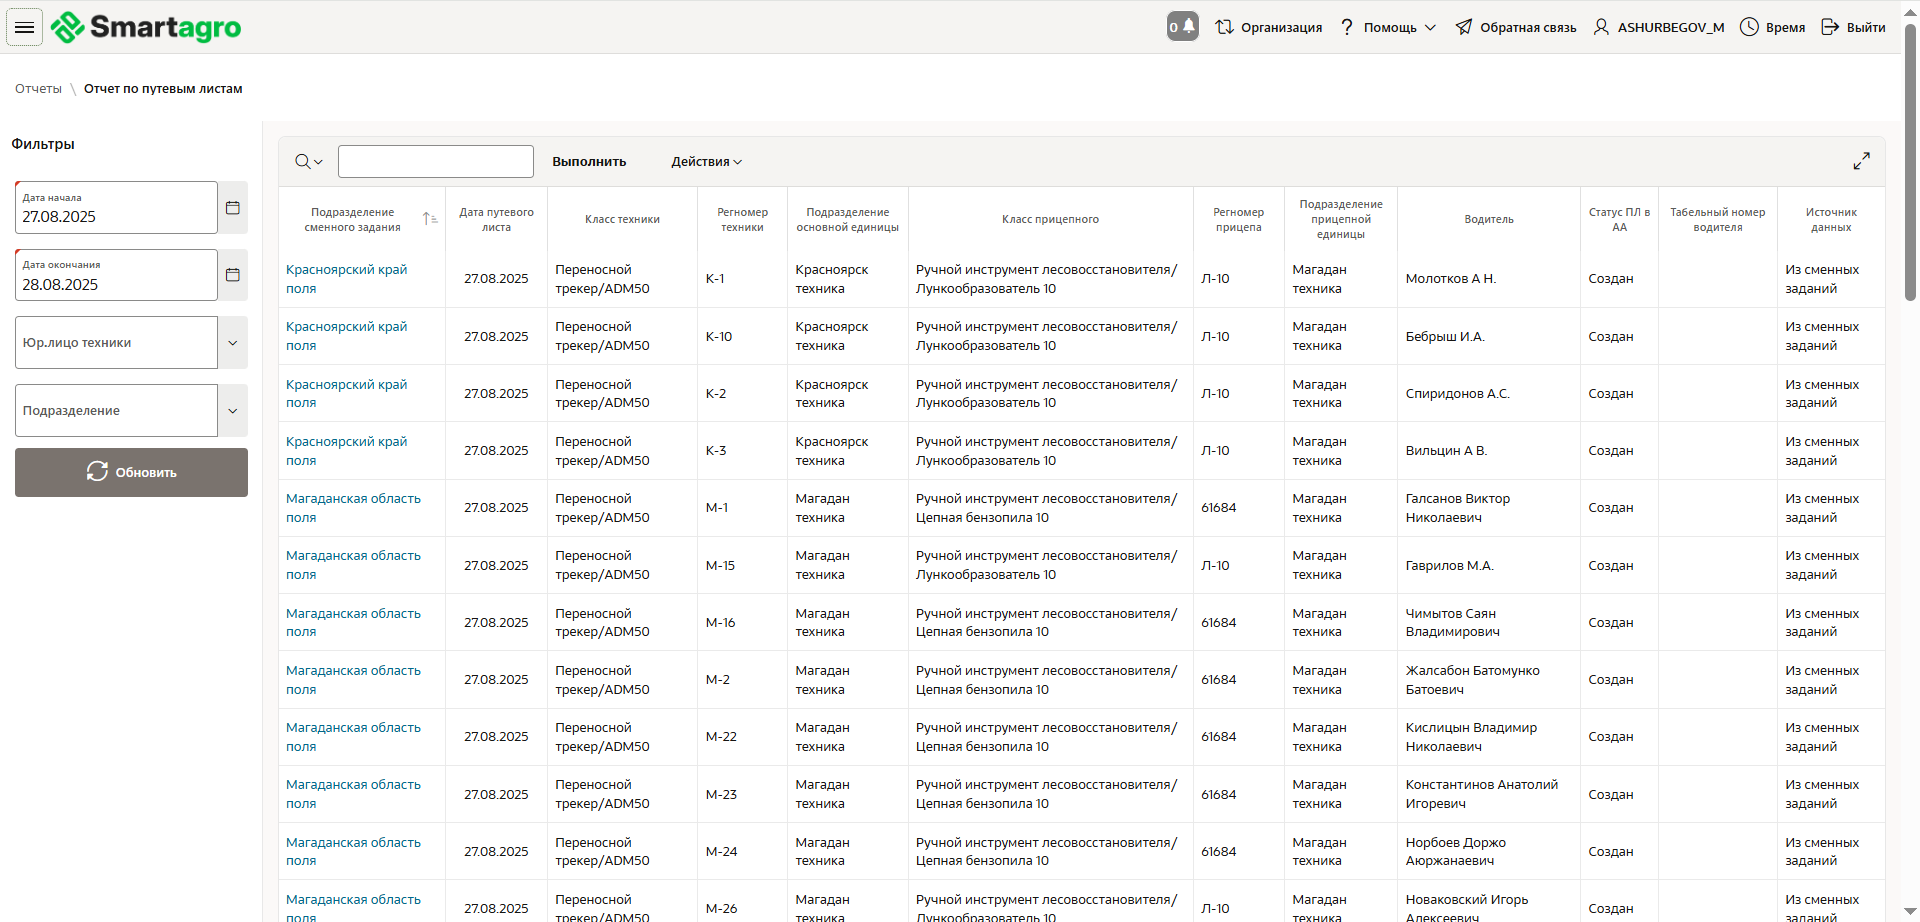This screenshot has height=922, width=1920.
Task: Open the Действия actions dropdown
Action: [x=706, y=162]
